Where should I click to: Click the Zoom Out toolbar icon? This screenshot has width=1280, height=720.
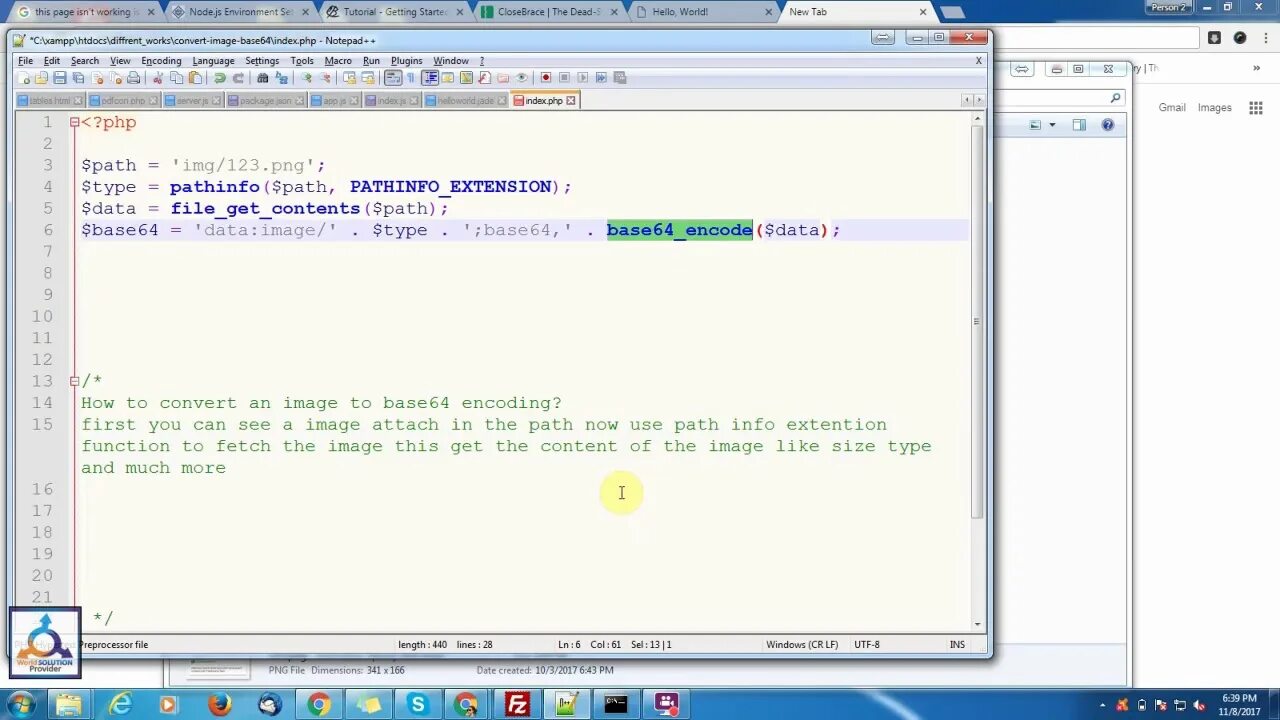point(325,78)
